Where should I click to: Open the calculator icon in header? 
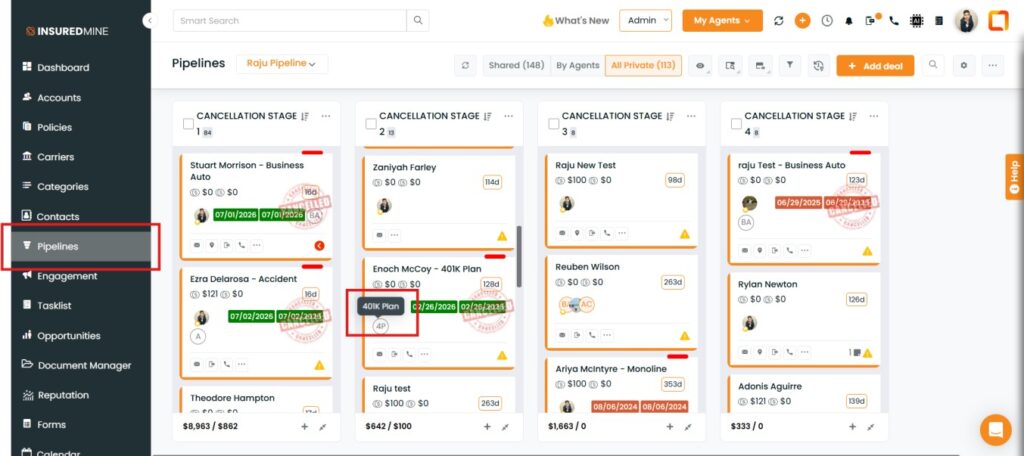pos(939,21)
